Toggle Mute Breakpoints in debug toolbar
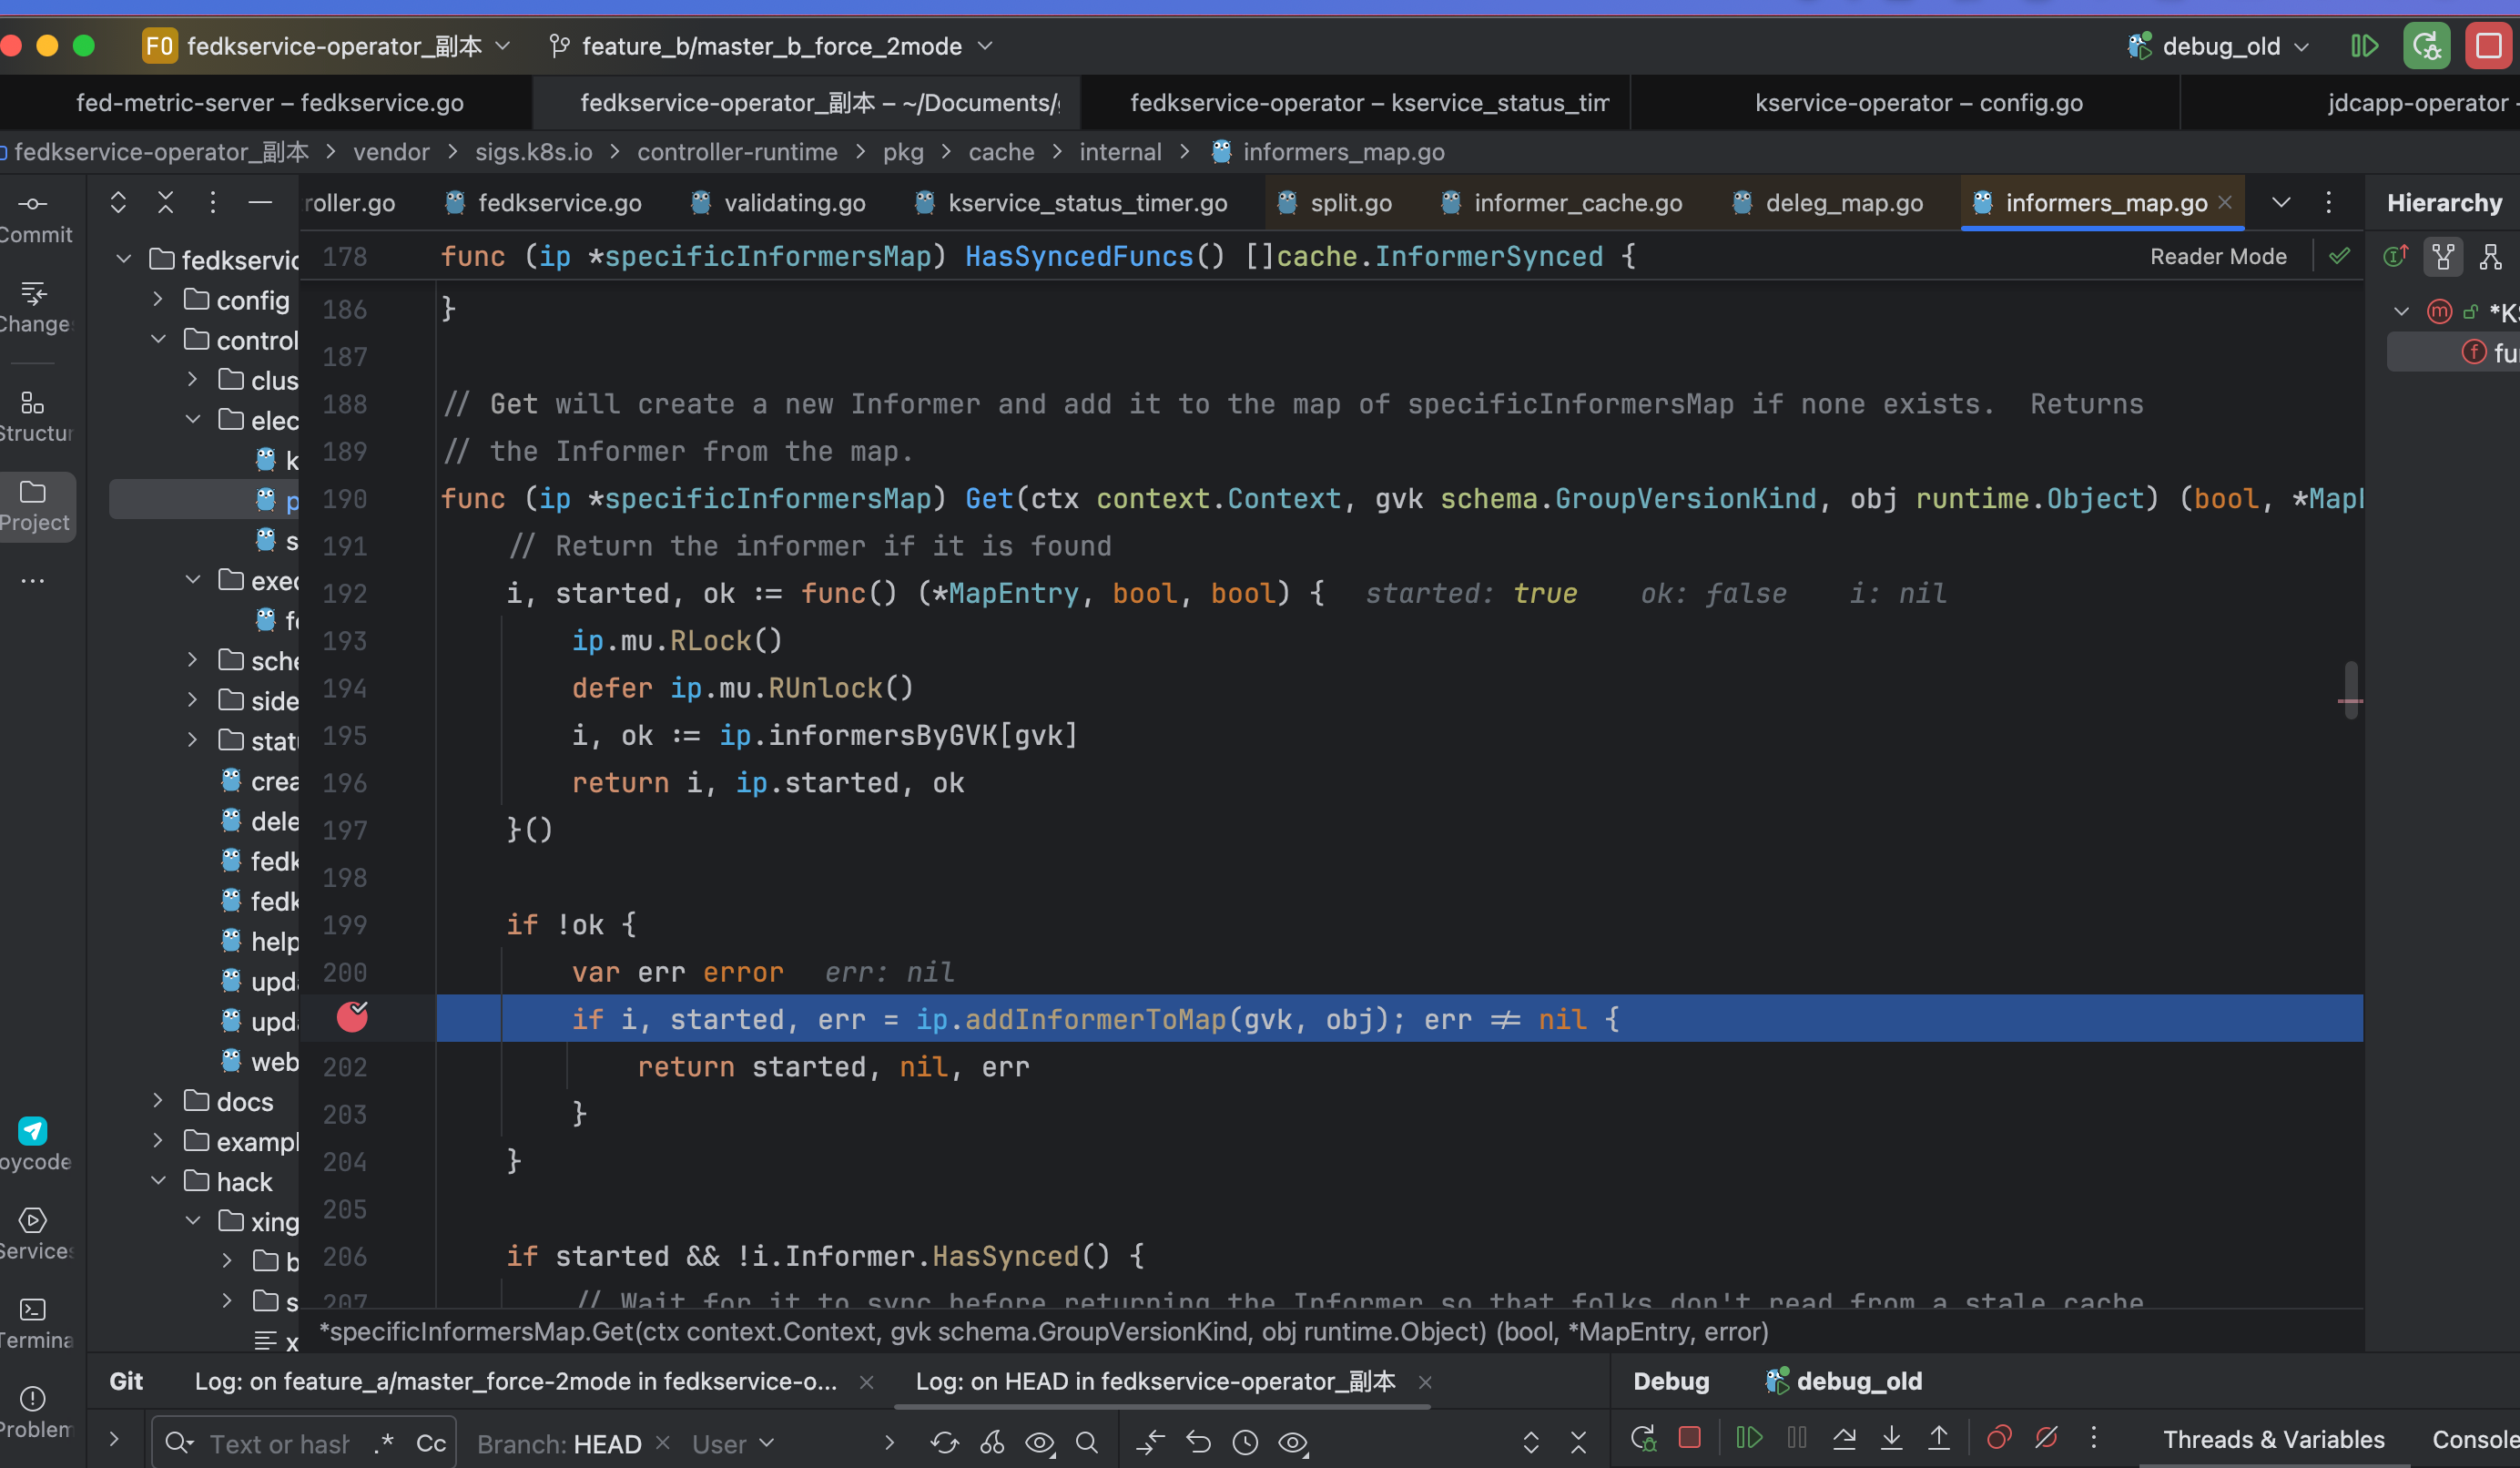 coord(2046,1439)
